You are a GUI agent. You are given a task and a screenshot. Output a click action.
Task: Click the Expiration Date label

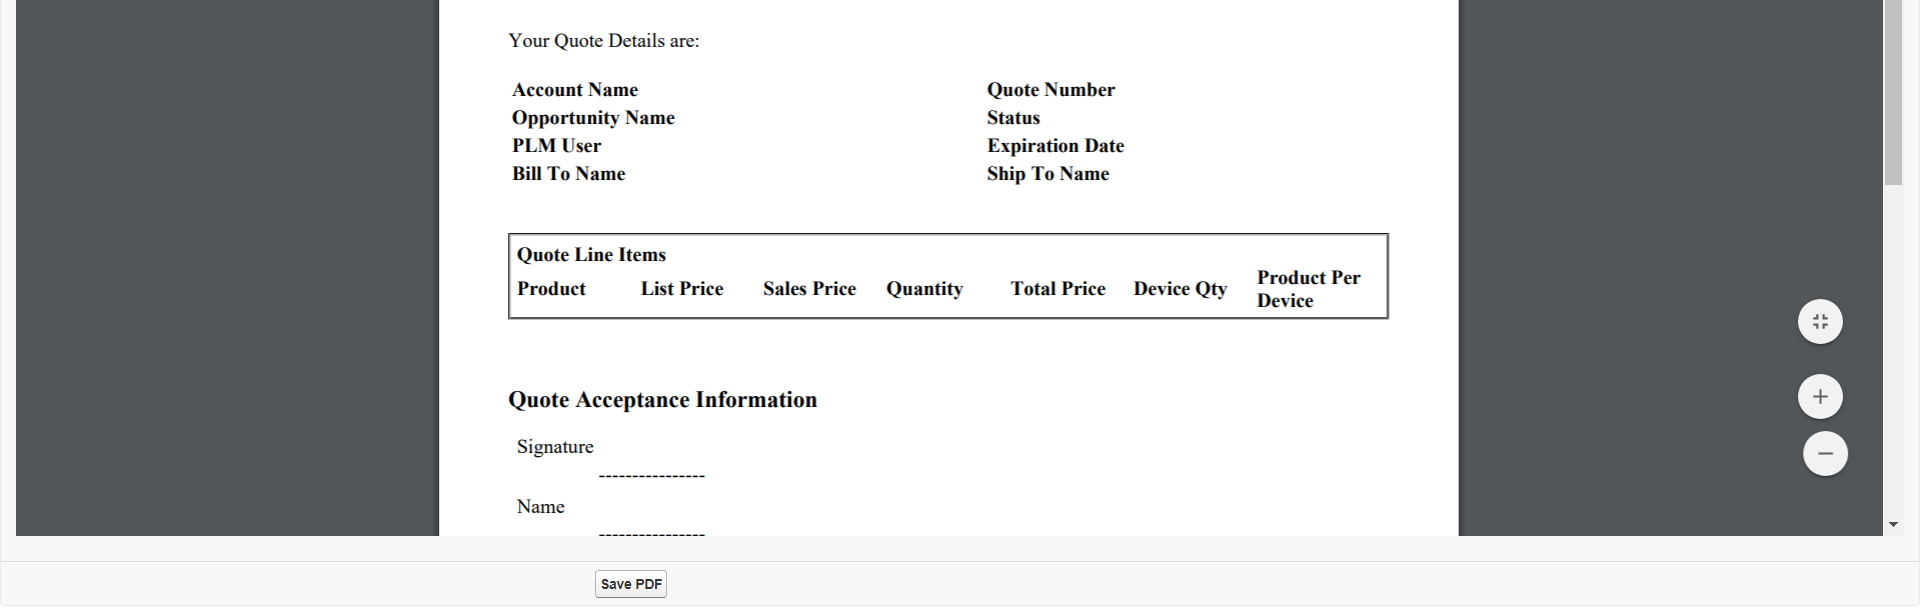[x=1055, y=146]
